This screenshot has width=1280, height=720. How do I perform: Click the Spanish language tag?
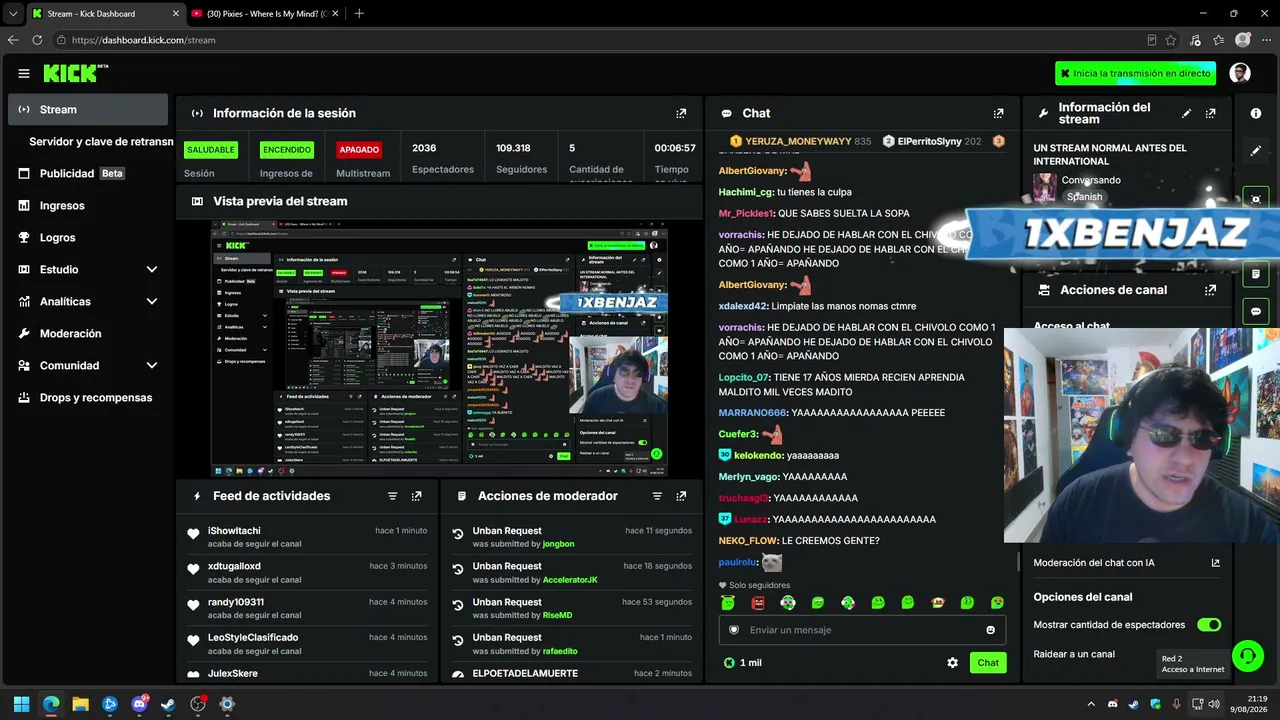[1084, 197]
